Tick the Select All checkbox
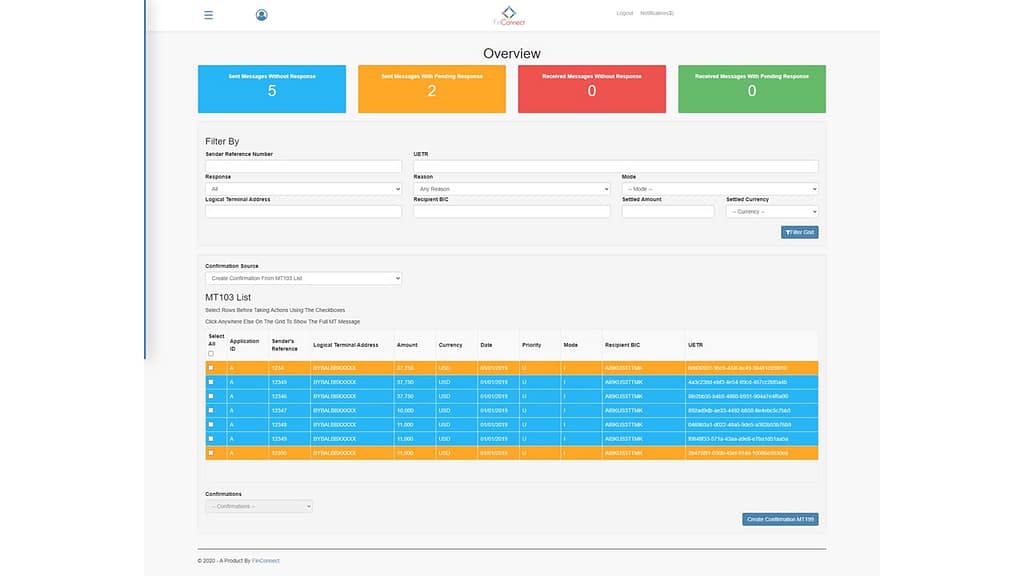This screenshot has height=576, width=1024. pos(210,353)
